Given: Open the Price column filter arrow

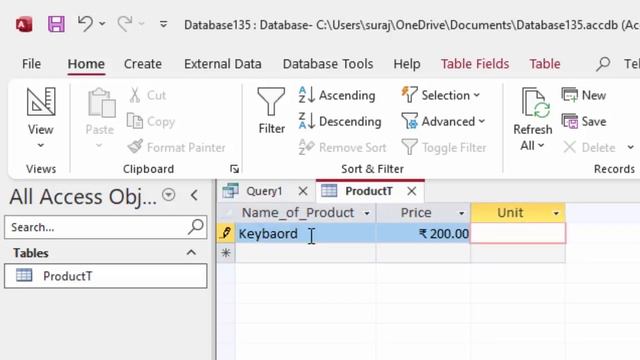Looking at the screenshot, I should pyautogui.click(x=461, y=213).
